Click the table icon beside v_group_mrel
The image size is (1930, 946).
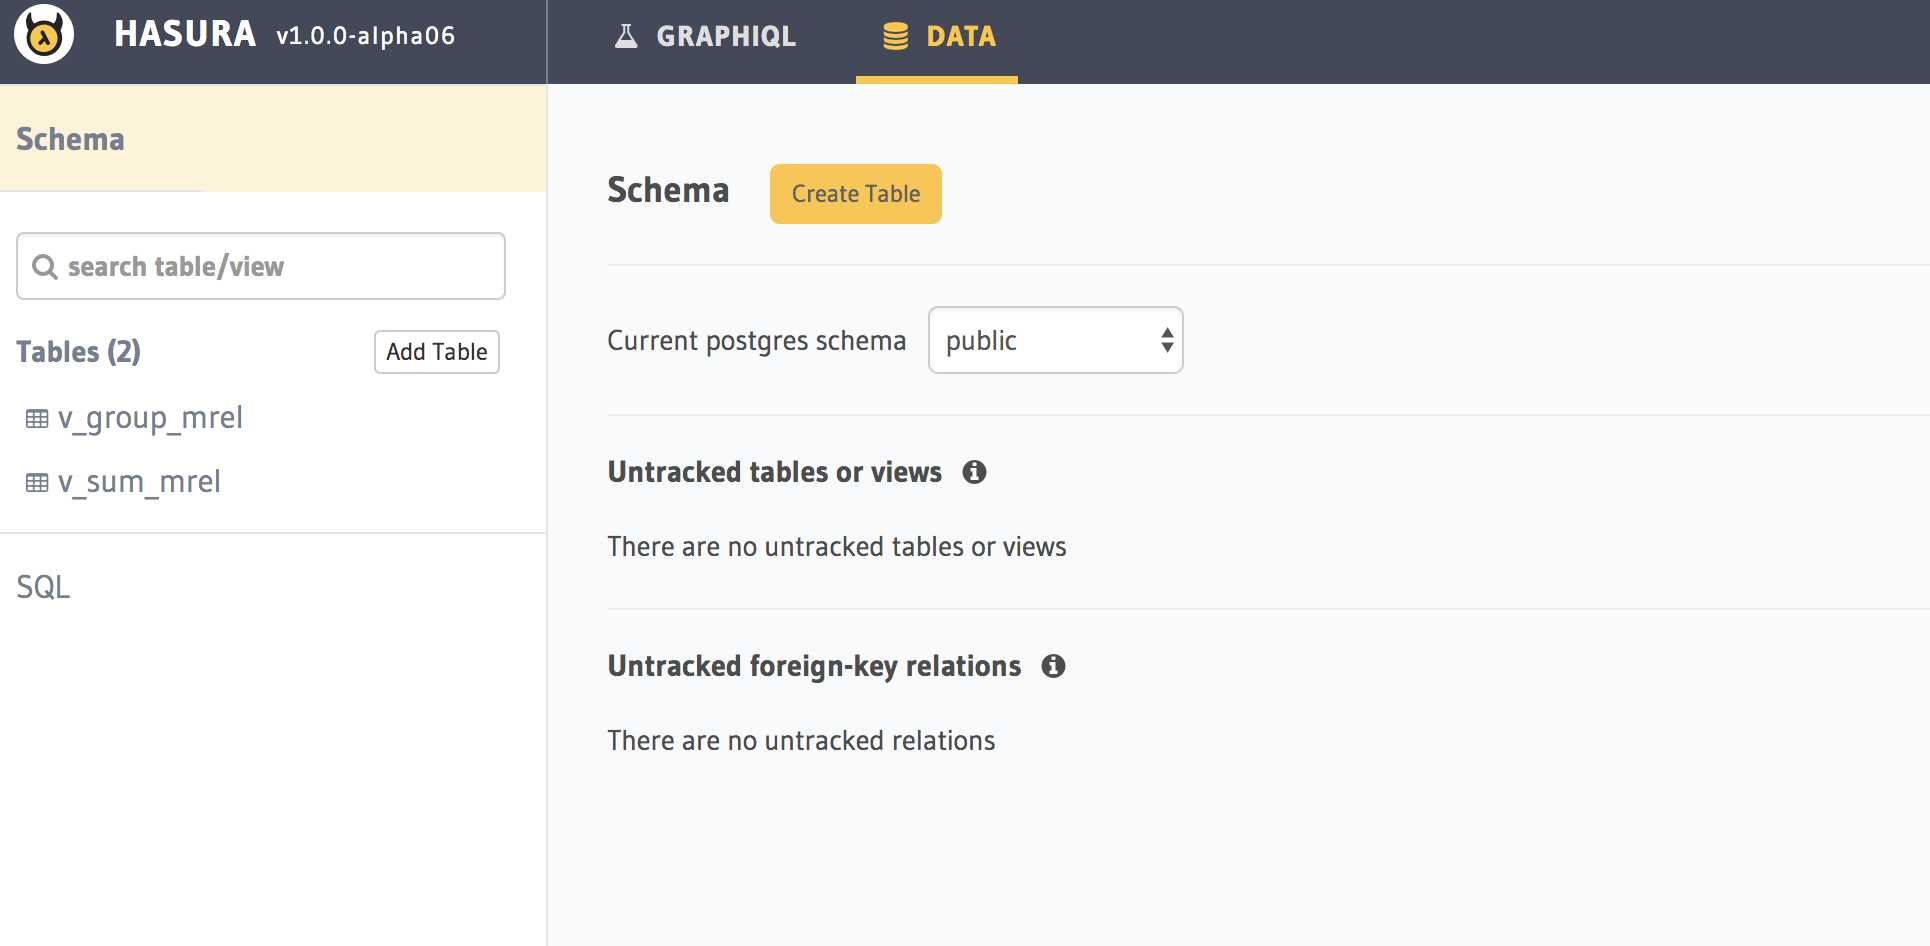pyautogui.click(x=37, y=419)
